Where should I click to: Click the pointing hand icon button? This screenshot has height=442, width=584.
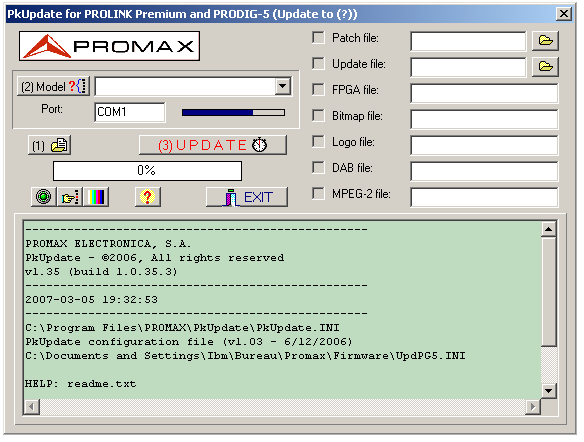point(70,197)
